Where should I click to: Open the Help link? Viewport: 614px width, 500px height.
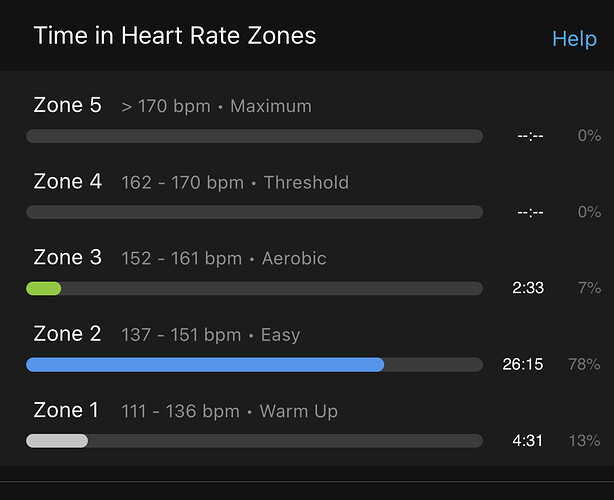(574, 39)
